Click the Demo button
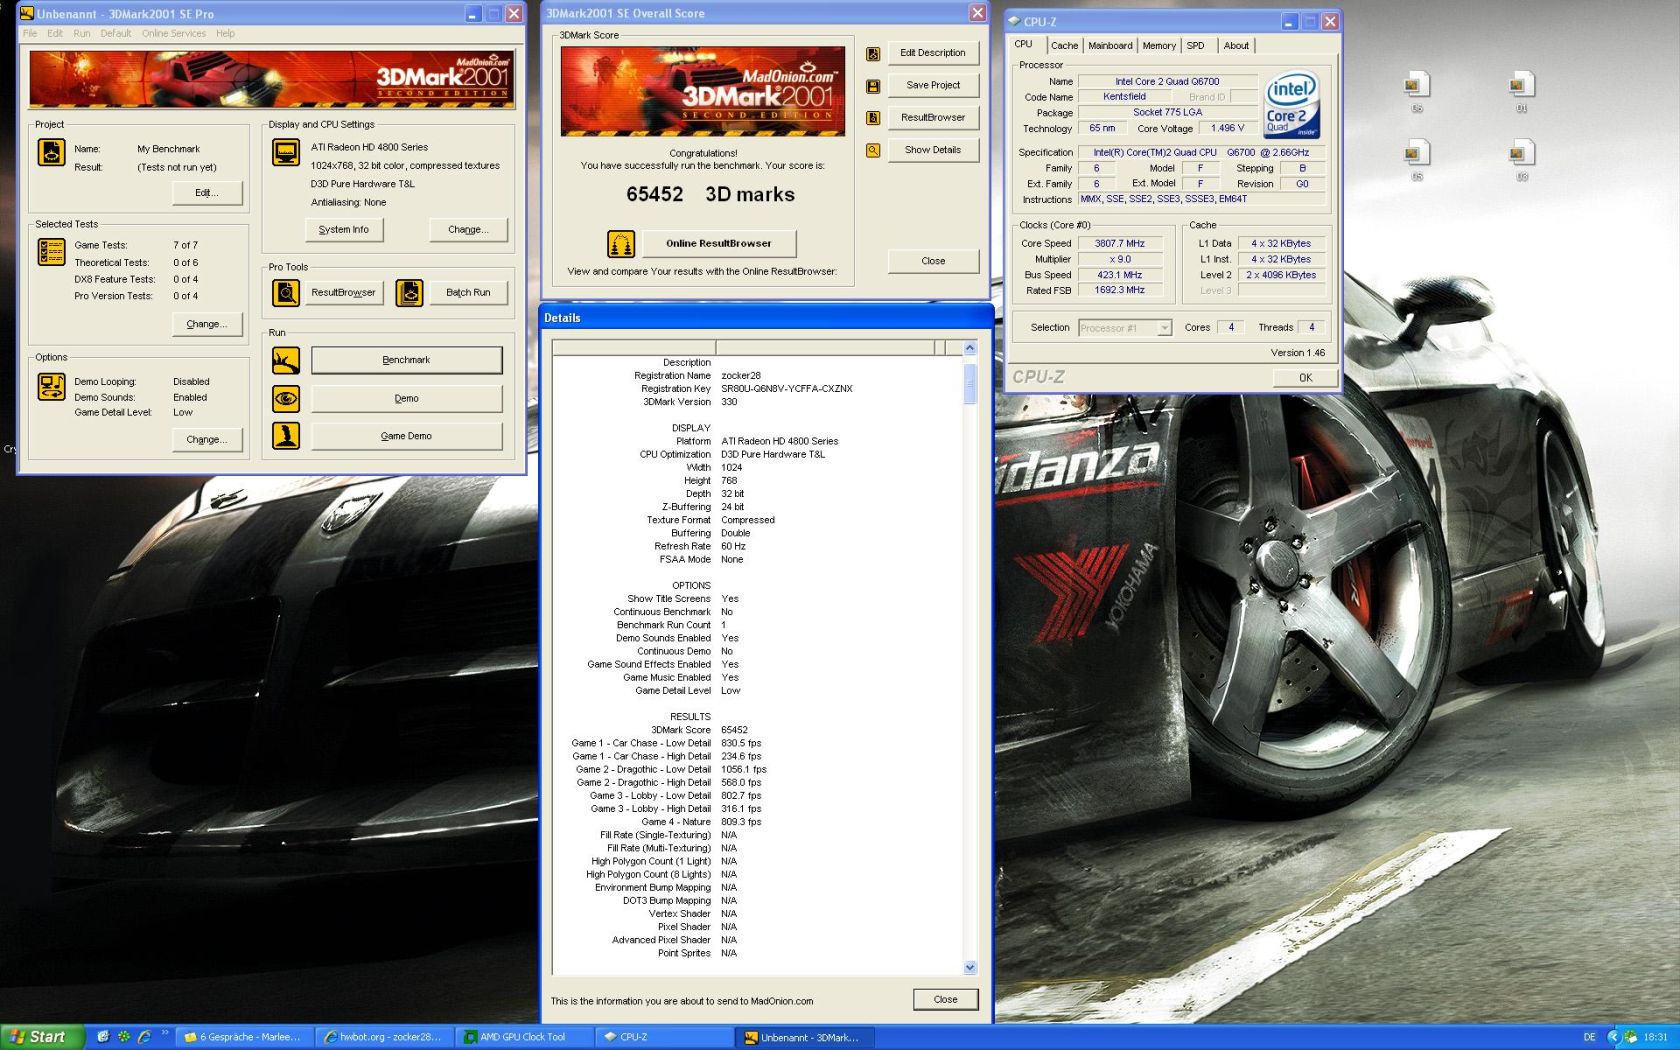1680x1050 pixels. (x=406, y=399)
